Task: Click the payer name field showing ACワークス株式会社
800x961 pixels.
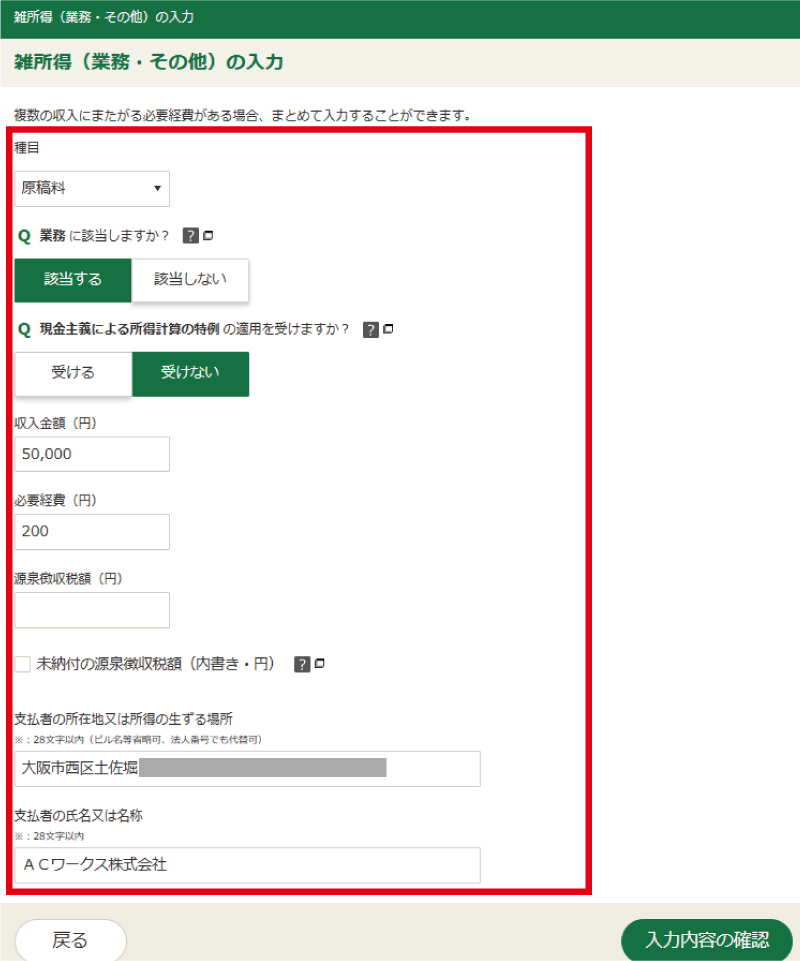Action: (x=246, y=865)
